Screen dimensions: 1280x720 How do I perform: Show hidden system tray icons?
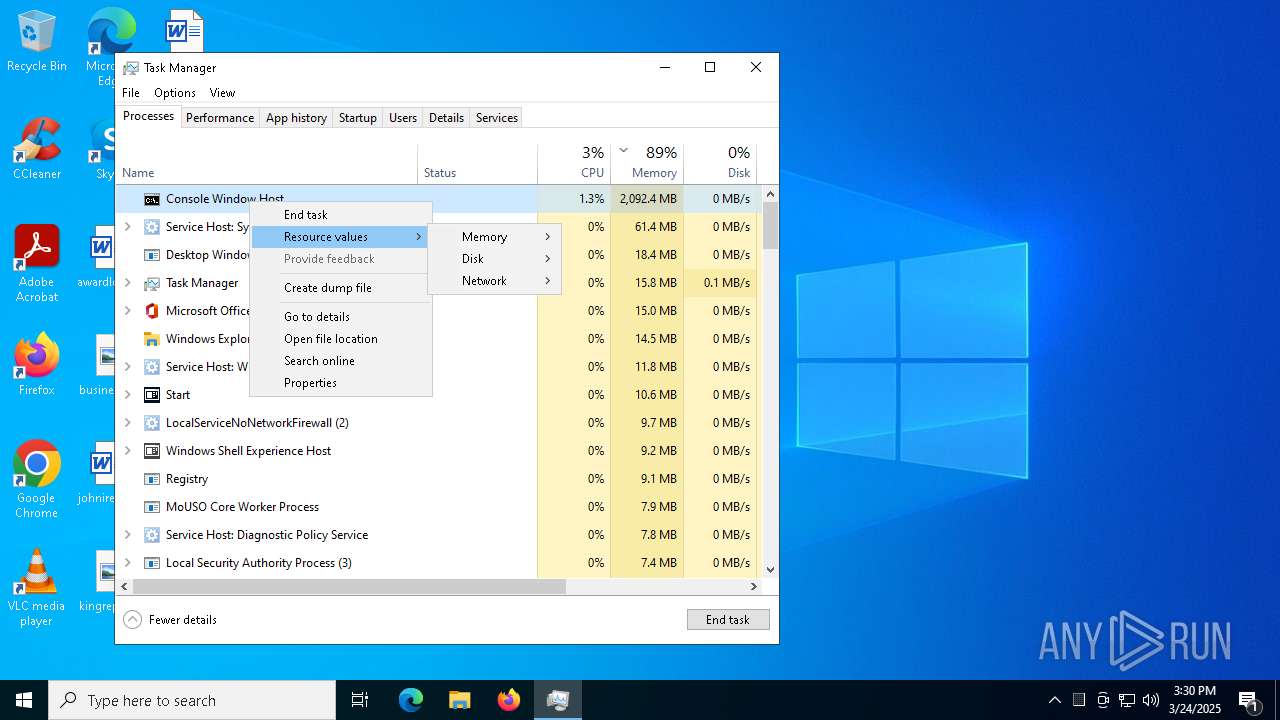click(1054, 700)
